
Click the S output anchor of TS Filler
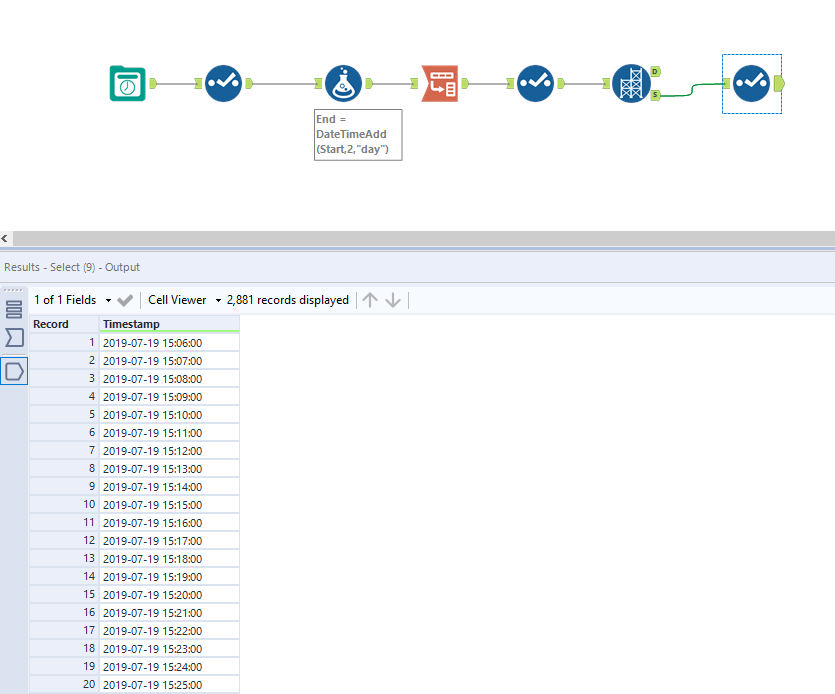pyautogui.click(x=655, y=95)
